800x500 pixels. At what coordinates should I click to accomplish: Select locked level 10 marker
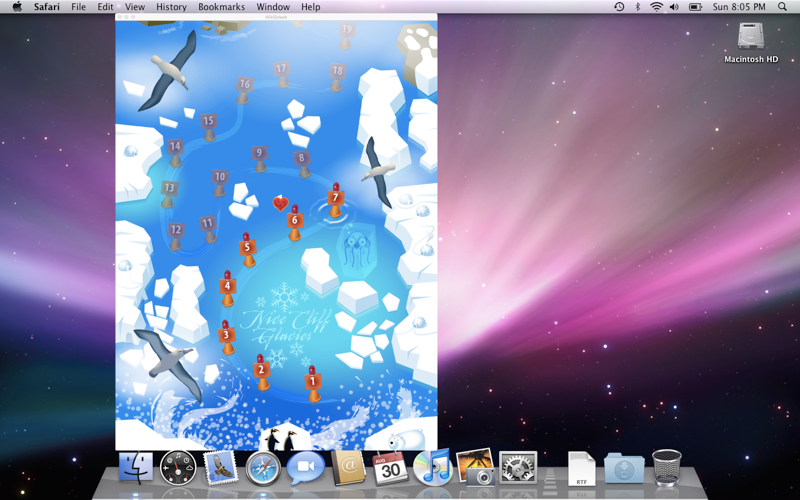219,183
